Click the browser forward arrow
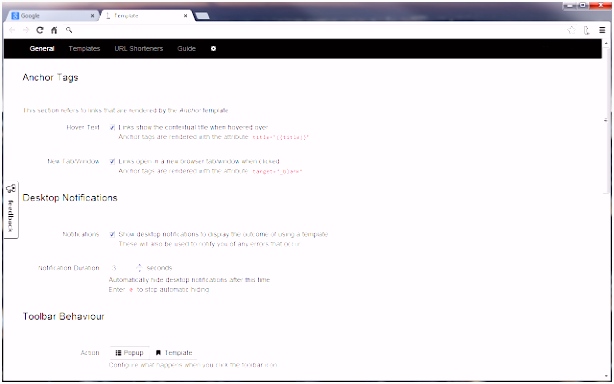Screen dimensions: 614x384 26,30
